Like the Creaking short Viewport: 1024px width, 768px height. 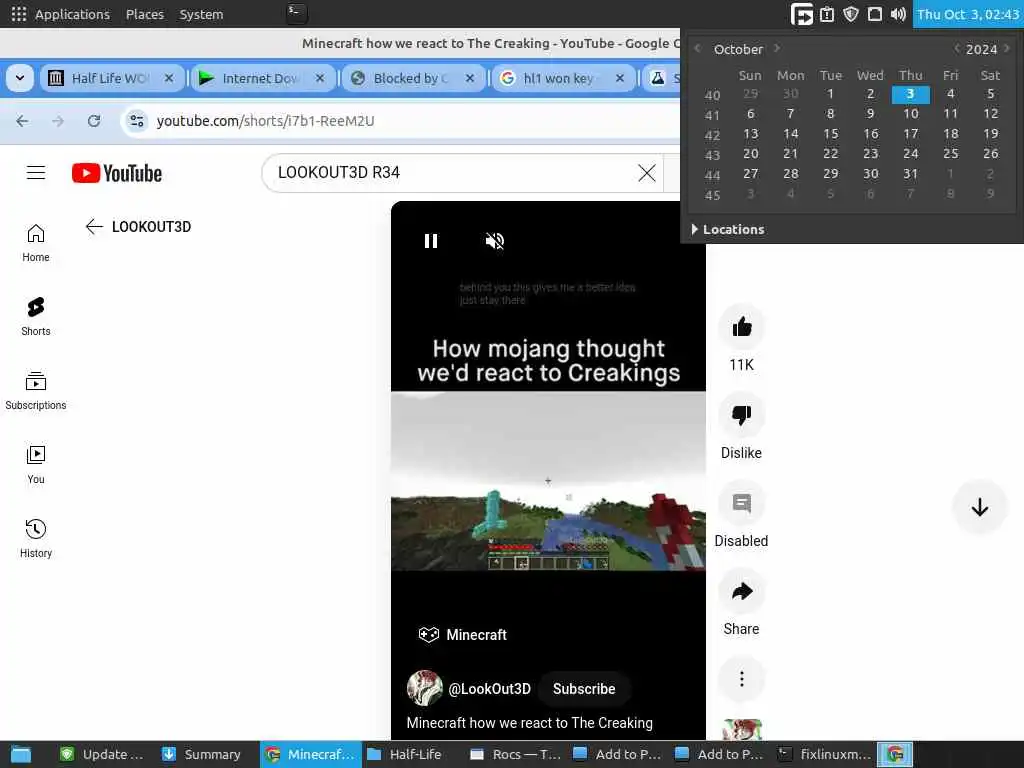(x=741, y=327)
